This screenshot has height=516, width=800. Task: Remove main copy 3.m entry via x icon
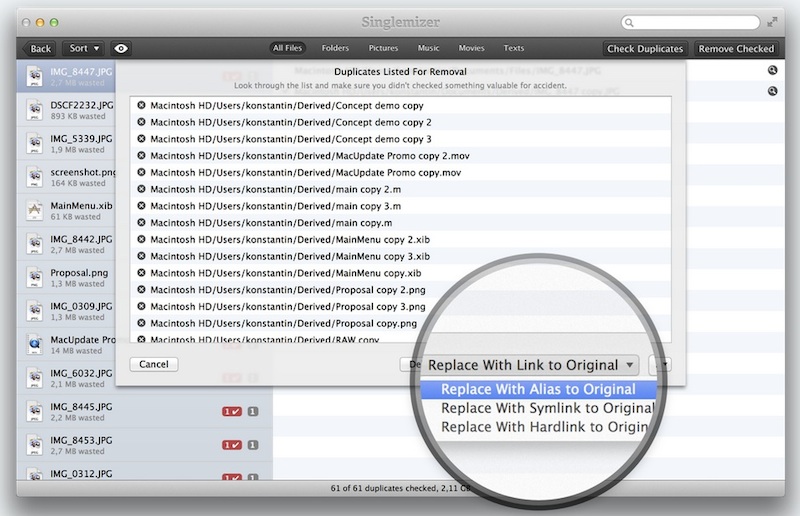tap(141, 206)
